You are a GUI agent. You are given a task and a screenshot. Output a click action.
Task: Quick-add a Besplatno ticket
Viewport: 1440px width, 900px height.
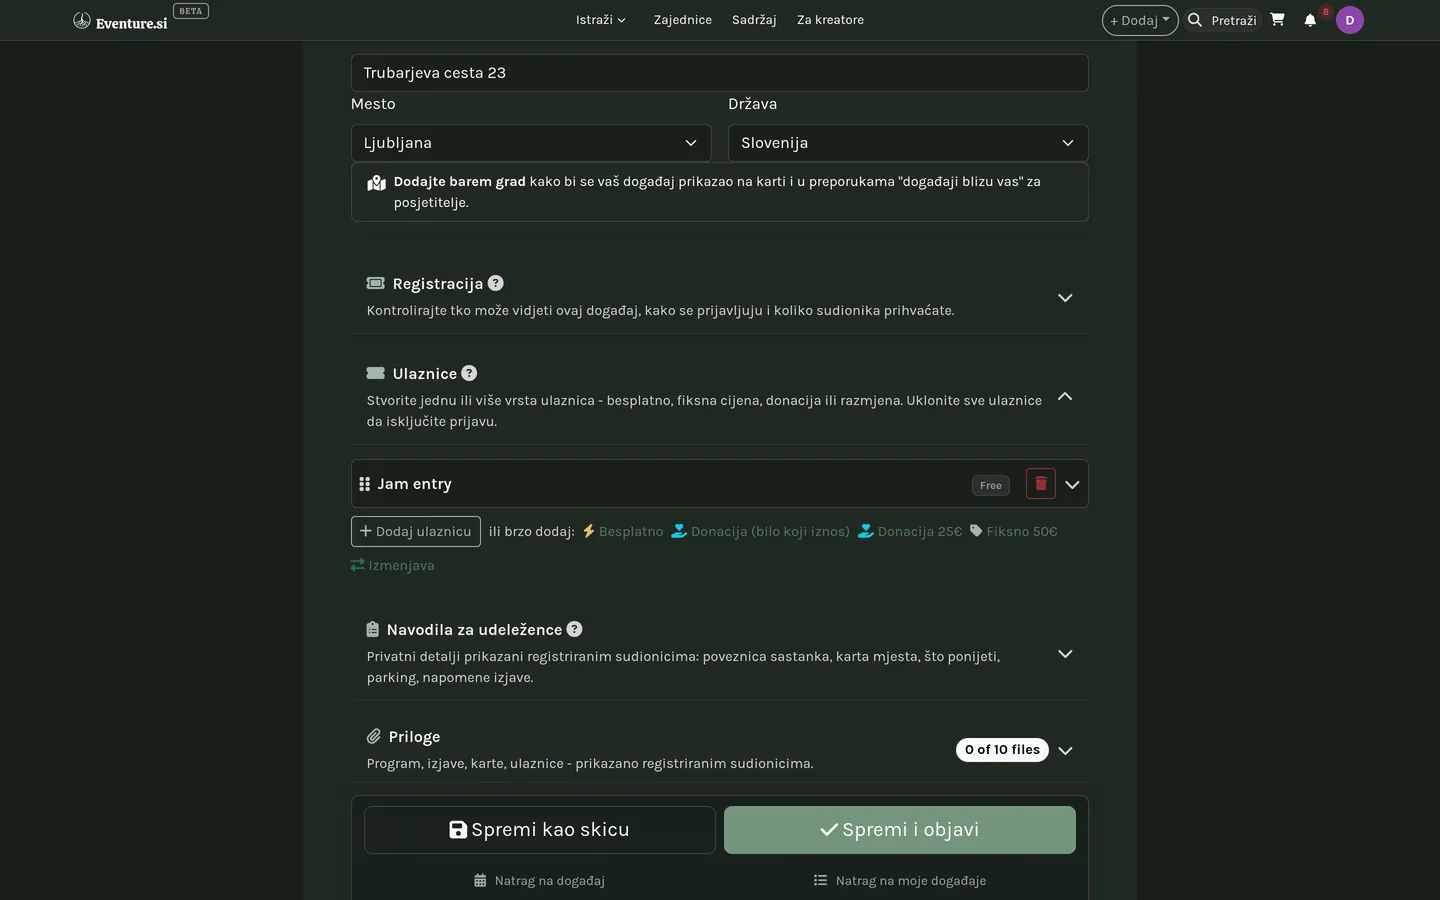pyautogui.click(x=623, y=531)
